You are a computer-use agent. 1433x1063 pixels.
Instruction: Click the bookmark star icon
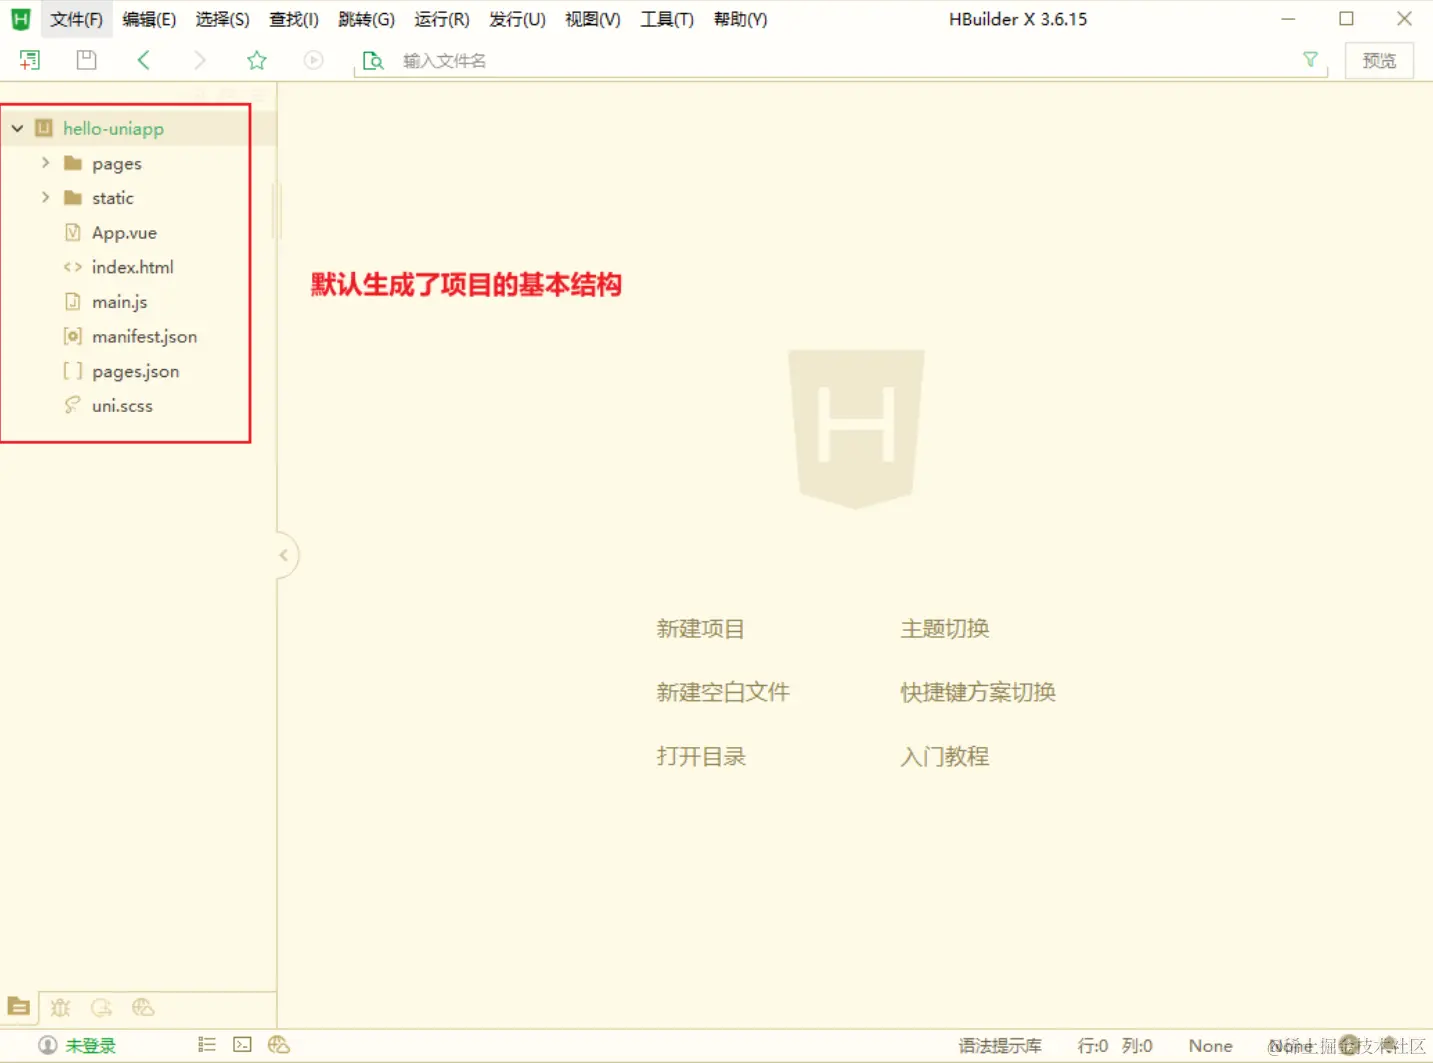tap(257, 60)
